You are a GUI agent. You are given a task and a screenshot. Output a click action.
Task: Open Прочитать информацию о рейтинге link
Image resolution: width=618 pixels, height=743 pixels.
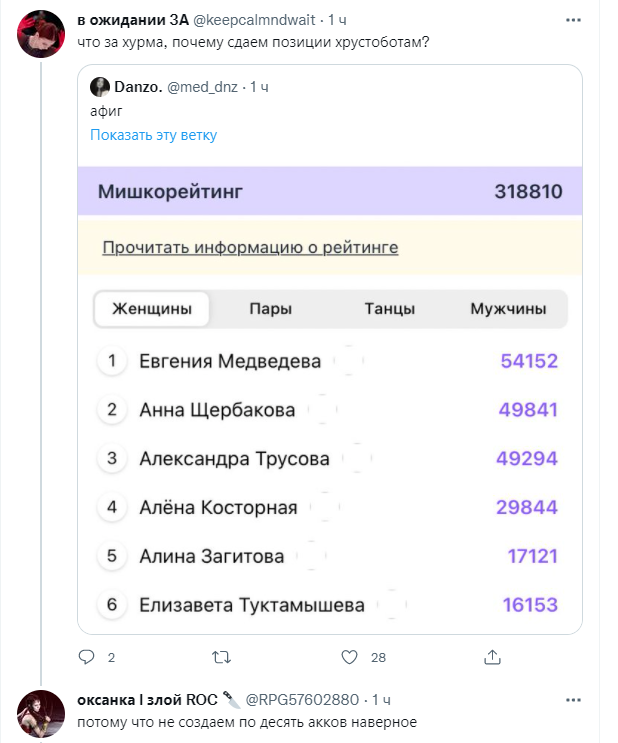pyautogui.click(x=250, y=247)
